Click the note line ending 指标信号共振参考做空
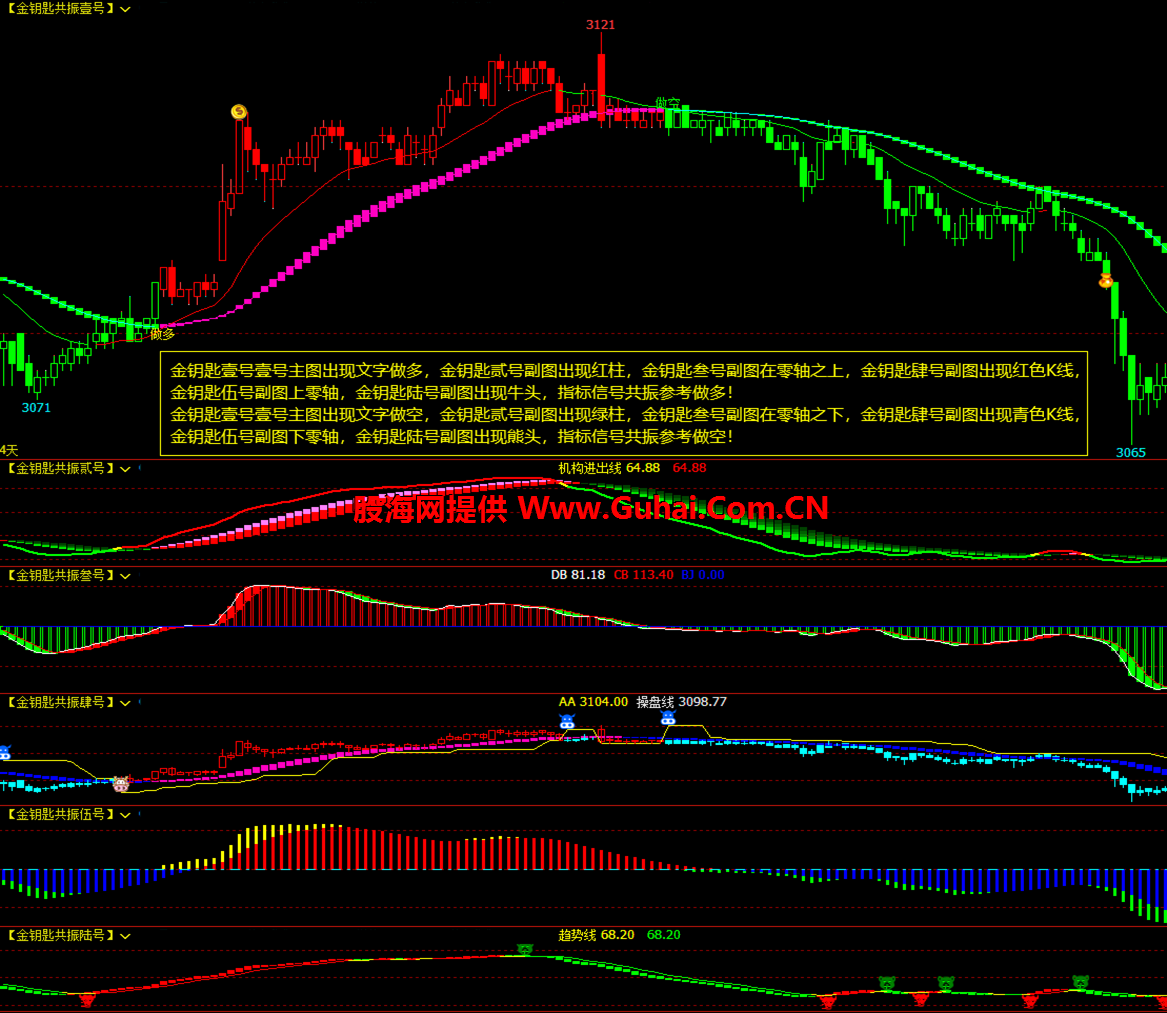This screenshot has height=1013, width=1167. pos(452,436)
